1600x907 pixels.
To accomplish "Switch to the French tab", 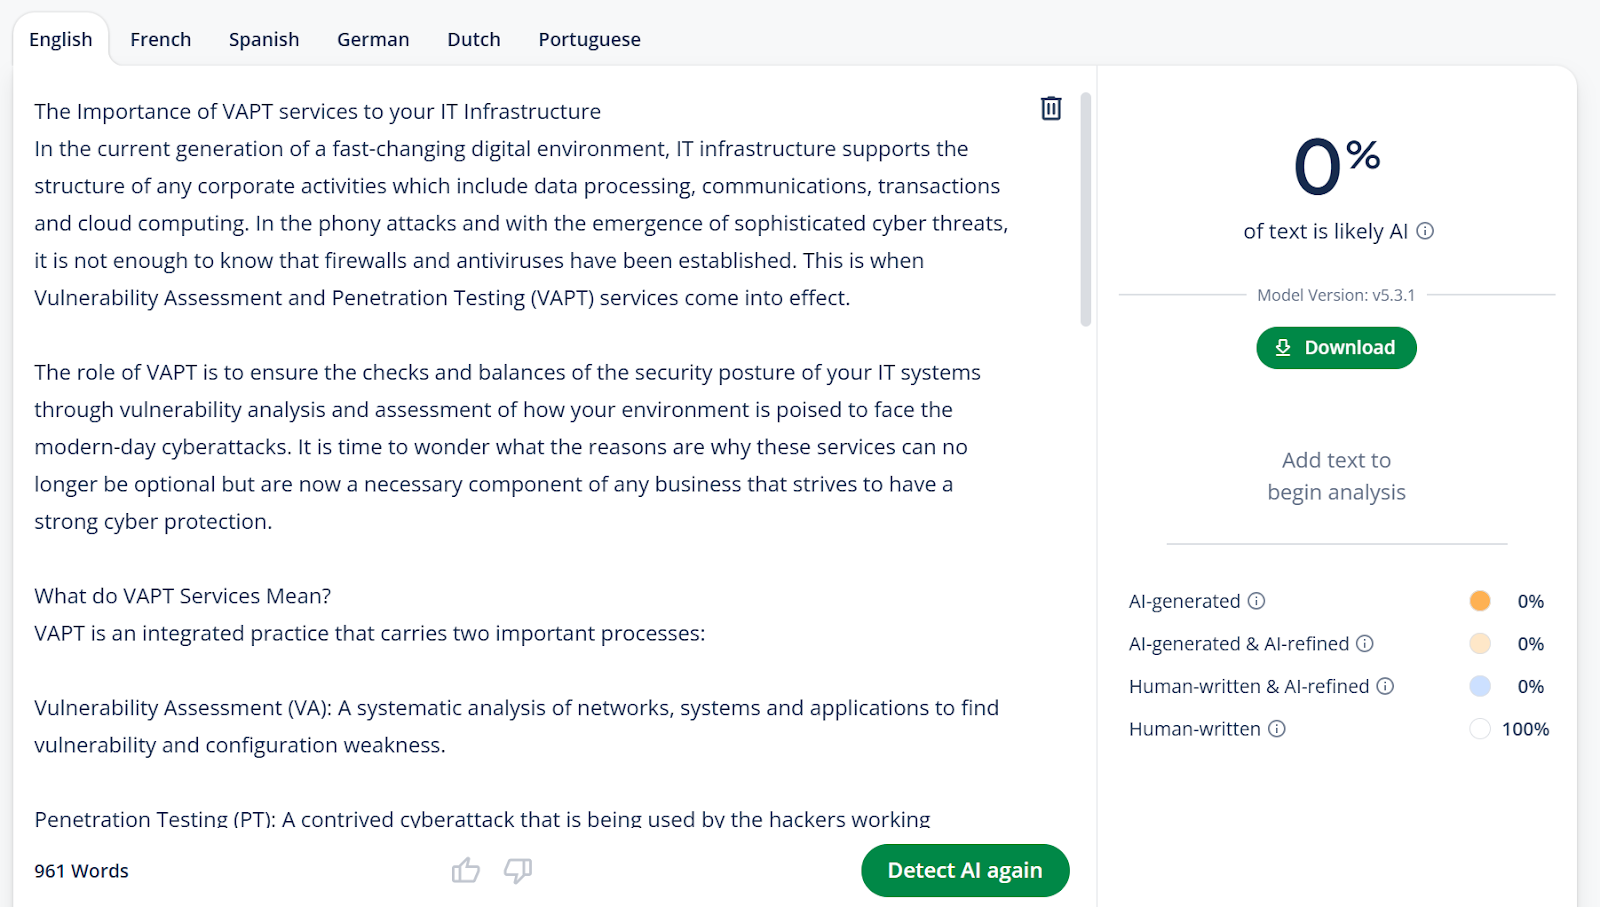I will 160,39.
